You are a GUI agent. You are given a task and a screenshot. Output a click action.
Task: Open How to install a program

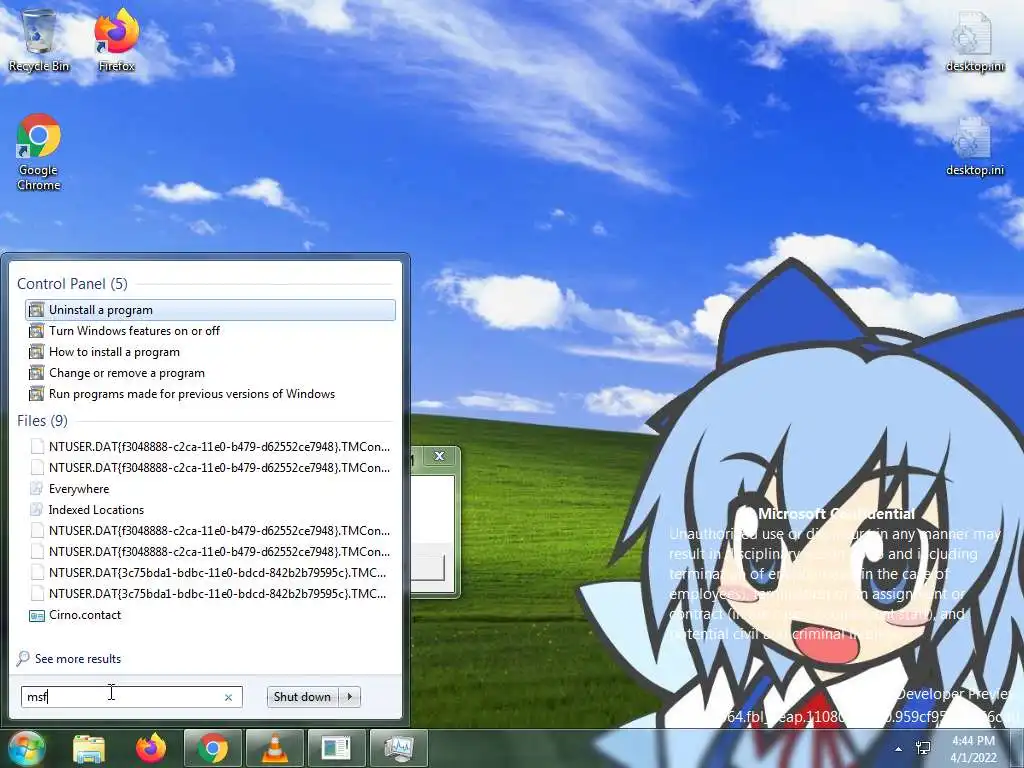tap(210, 351)
